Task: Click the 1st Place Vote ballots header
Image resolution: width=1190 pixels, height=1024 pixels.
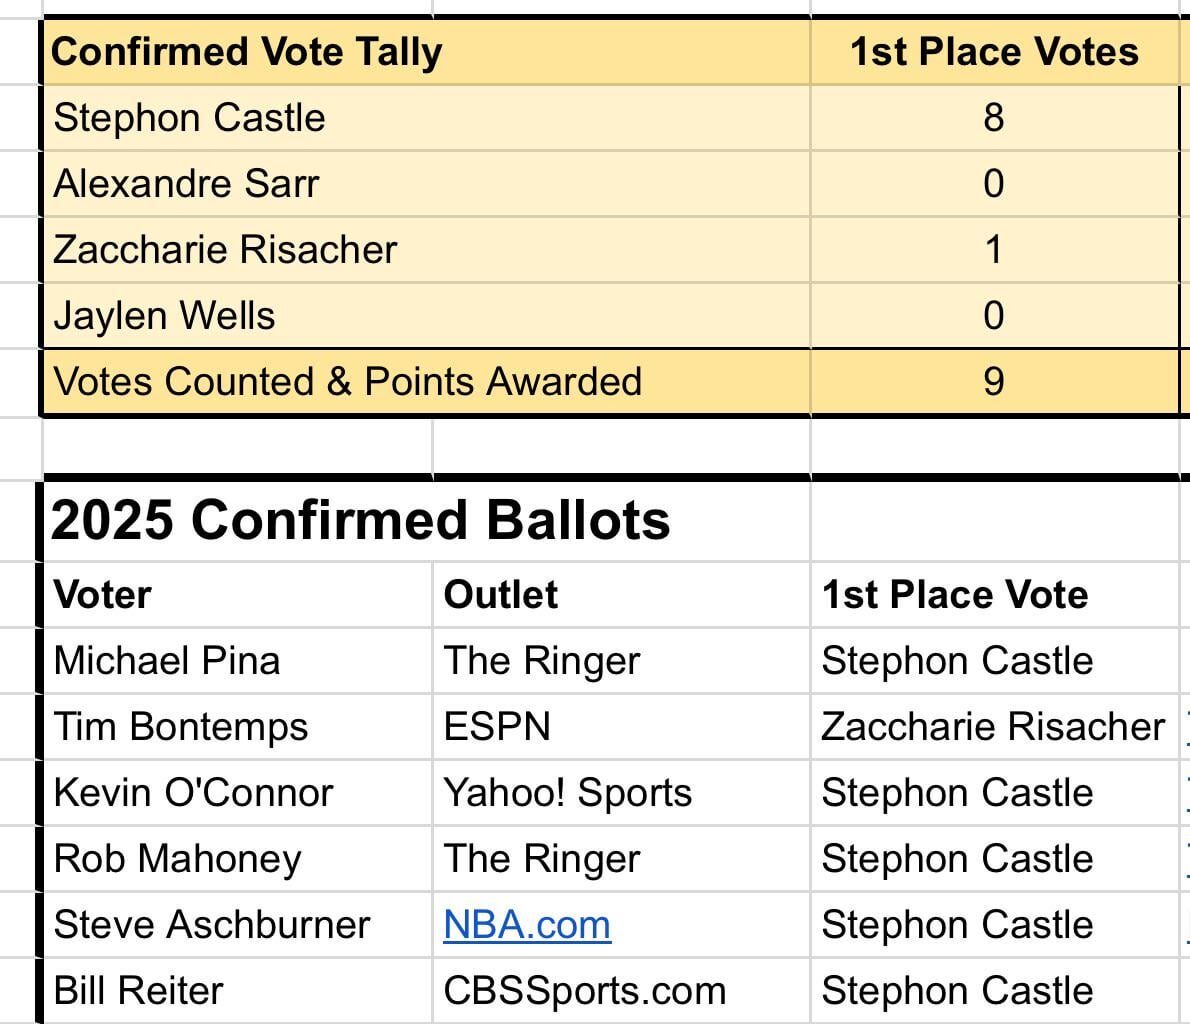Action: point(954,594)
